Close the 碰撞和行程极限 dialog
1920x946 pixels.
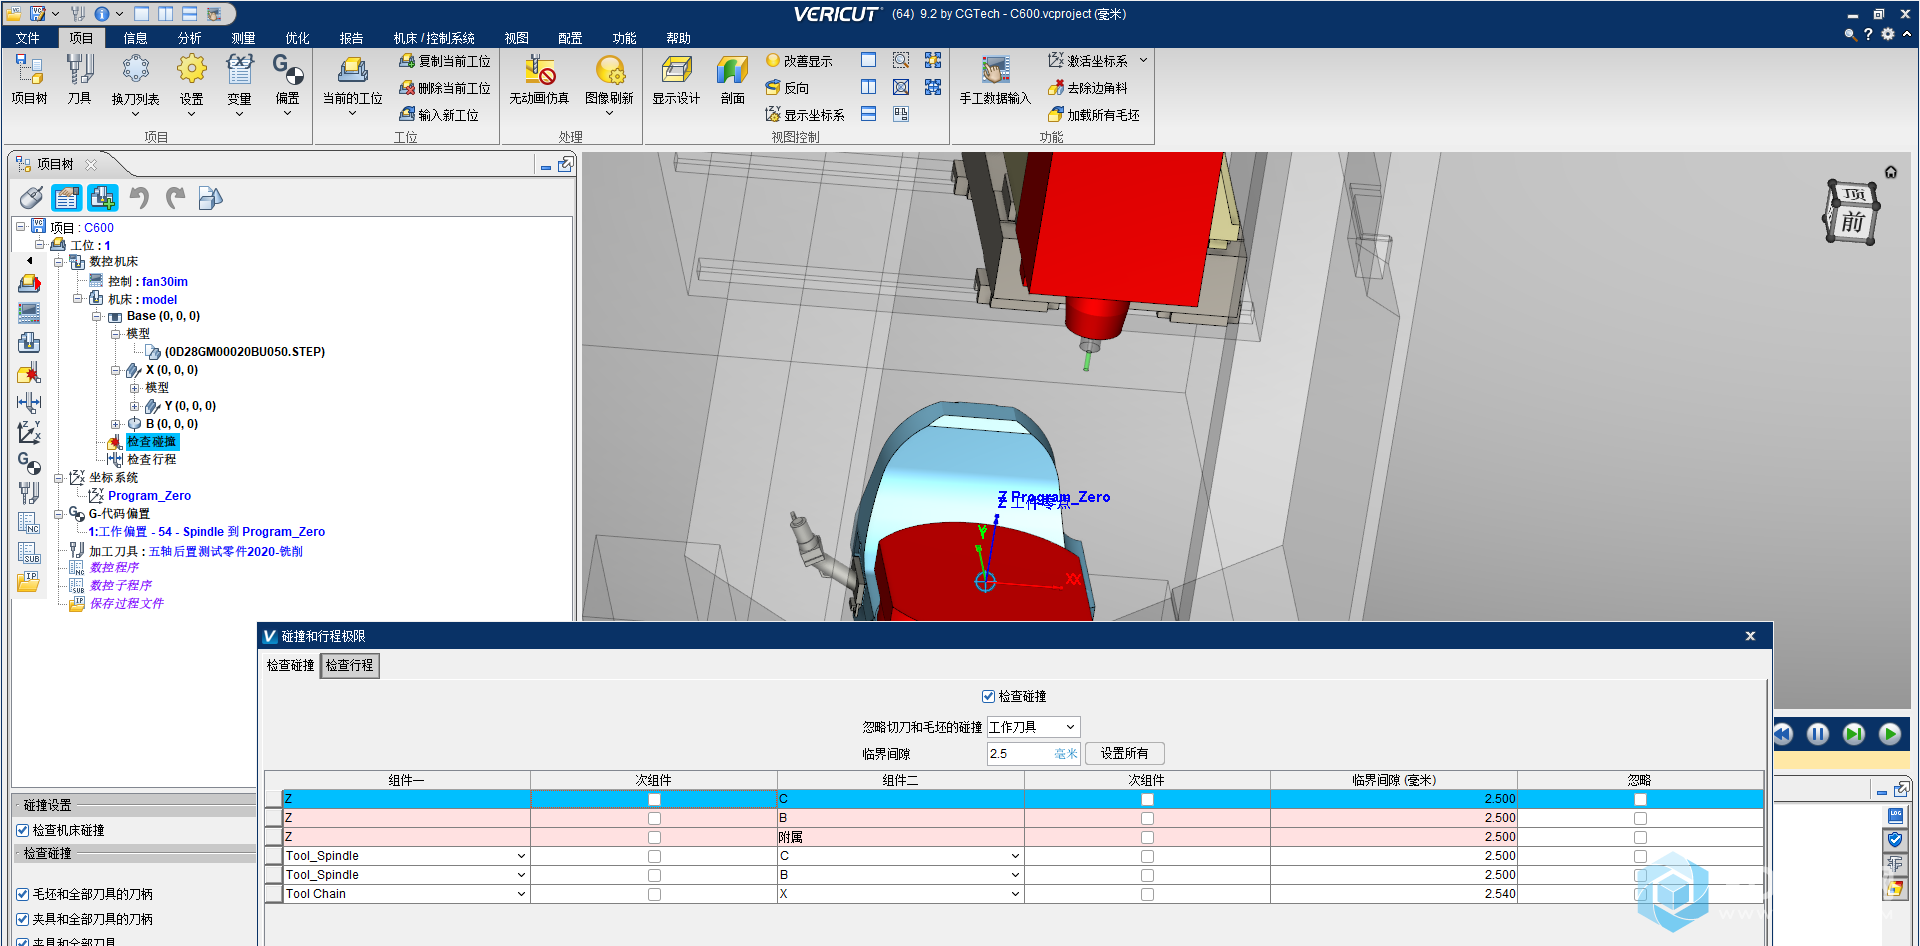pos(1750,636)
